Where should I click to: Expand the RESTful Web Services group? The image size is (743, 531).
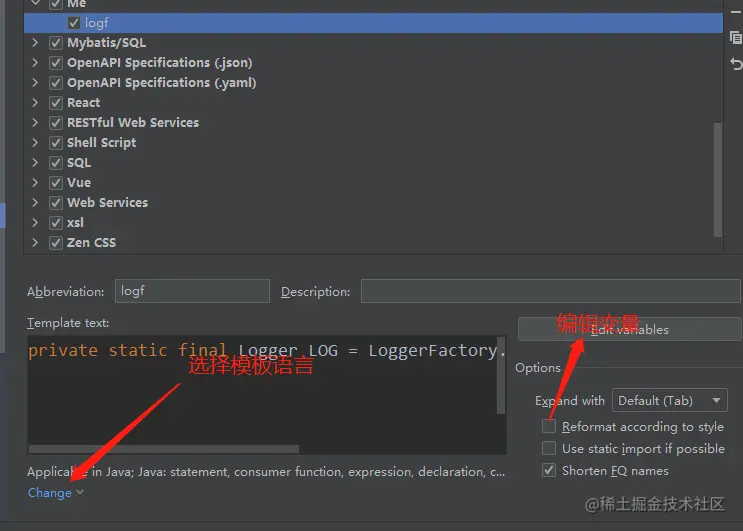click(x=35, y=123)
